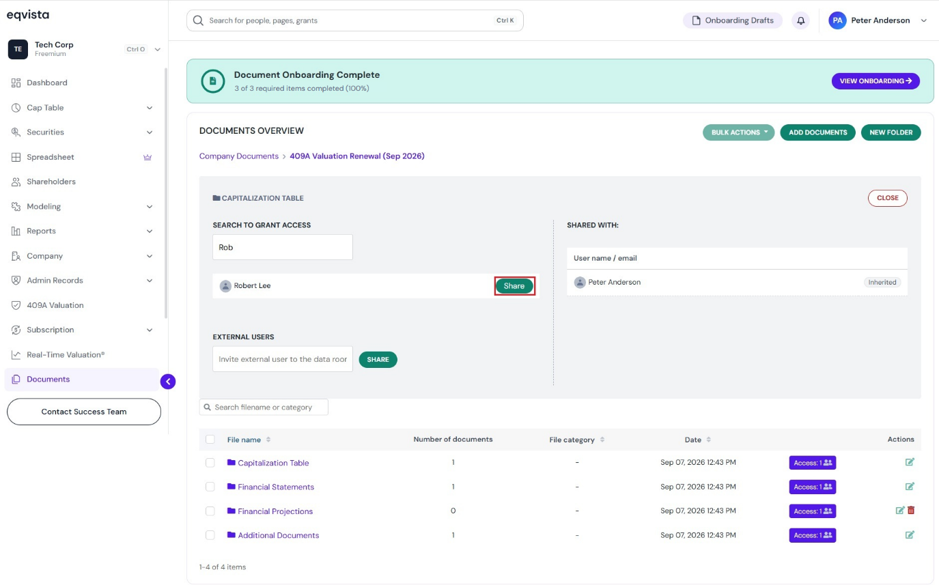Create a New Folder

(890, 132)
